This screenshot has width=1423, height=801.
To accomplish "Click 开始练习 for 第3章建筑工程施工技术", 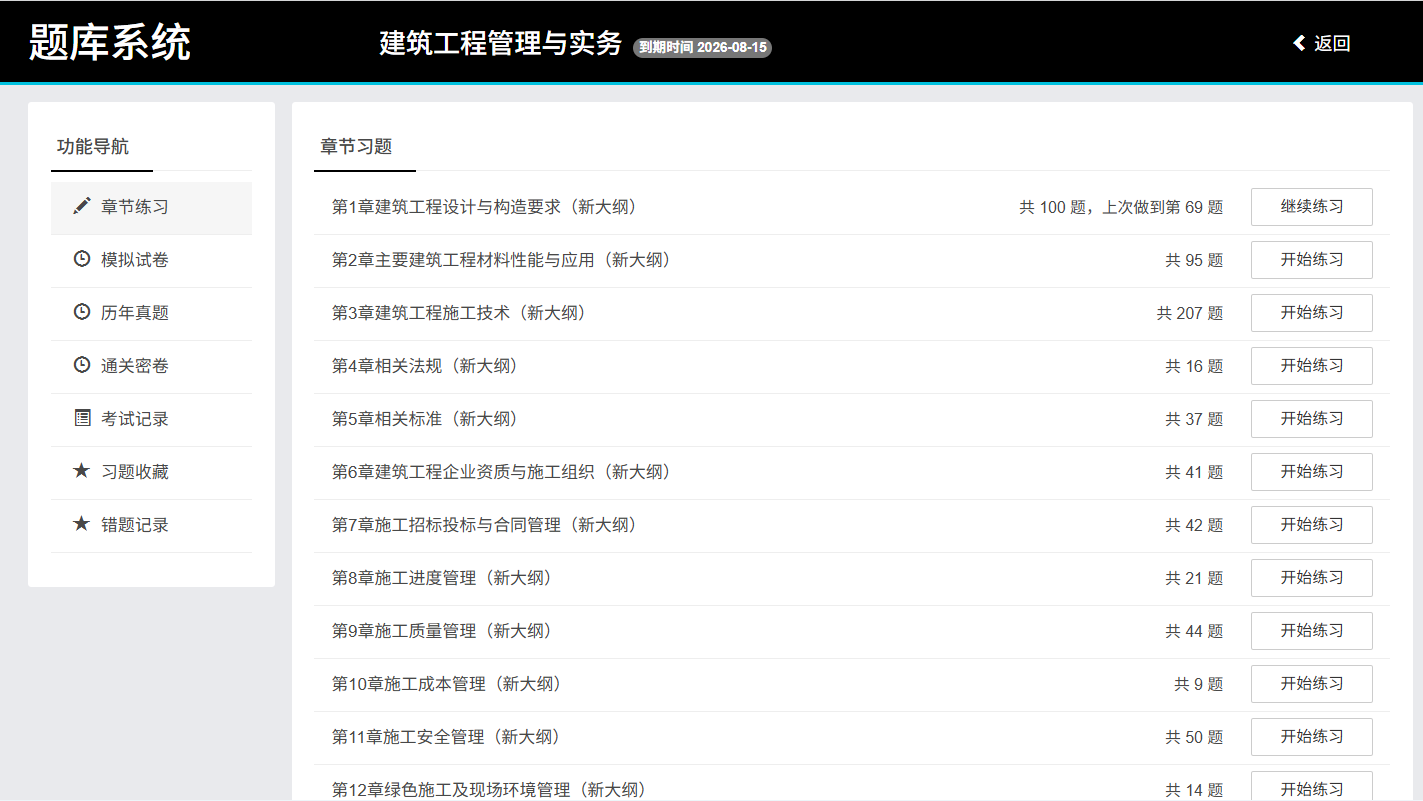I will click(1311, 313).
